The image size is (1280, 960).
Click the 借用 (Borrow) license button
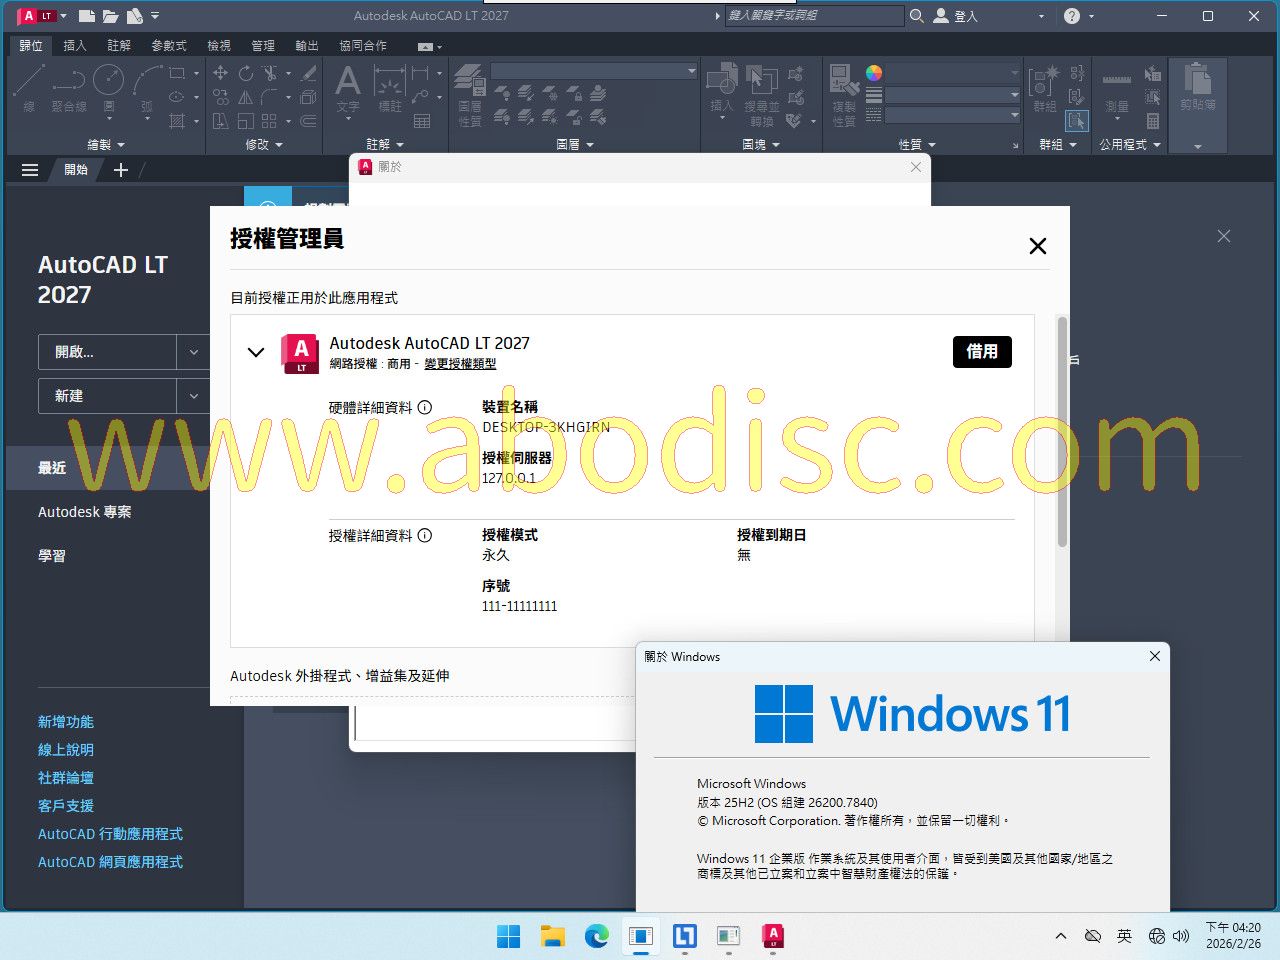click(981, 352)
